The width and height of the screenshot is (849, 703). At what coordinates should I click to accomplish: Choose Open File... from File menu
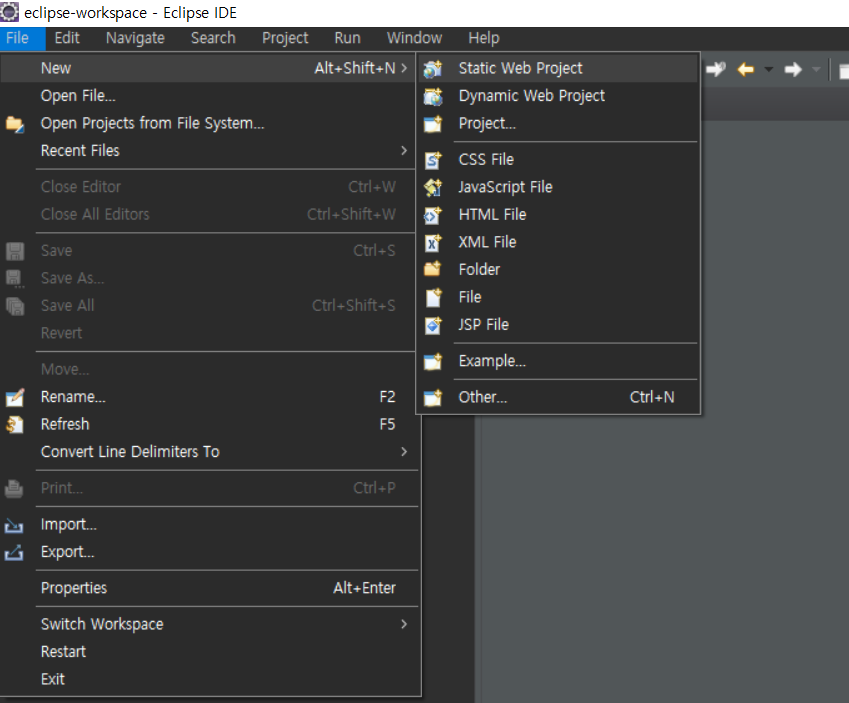[208, 96]
